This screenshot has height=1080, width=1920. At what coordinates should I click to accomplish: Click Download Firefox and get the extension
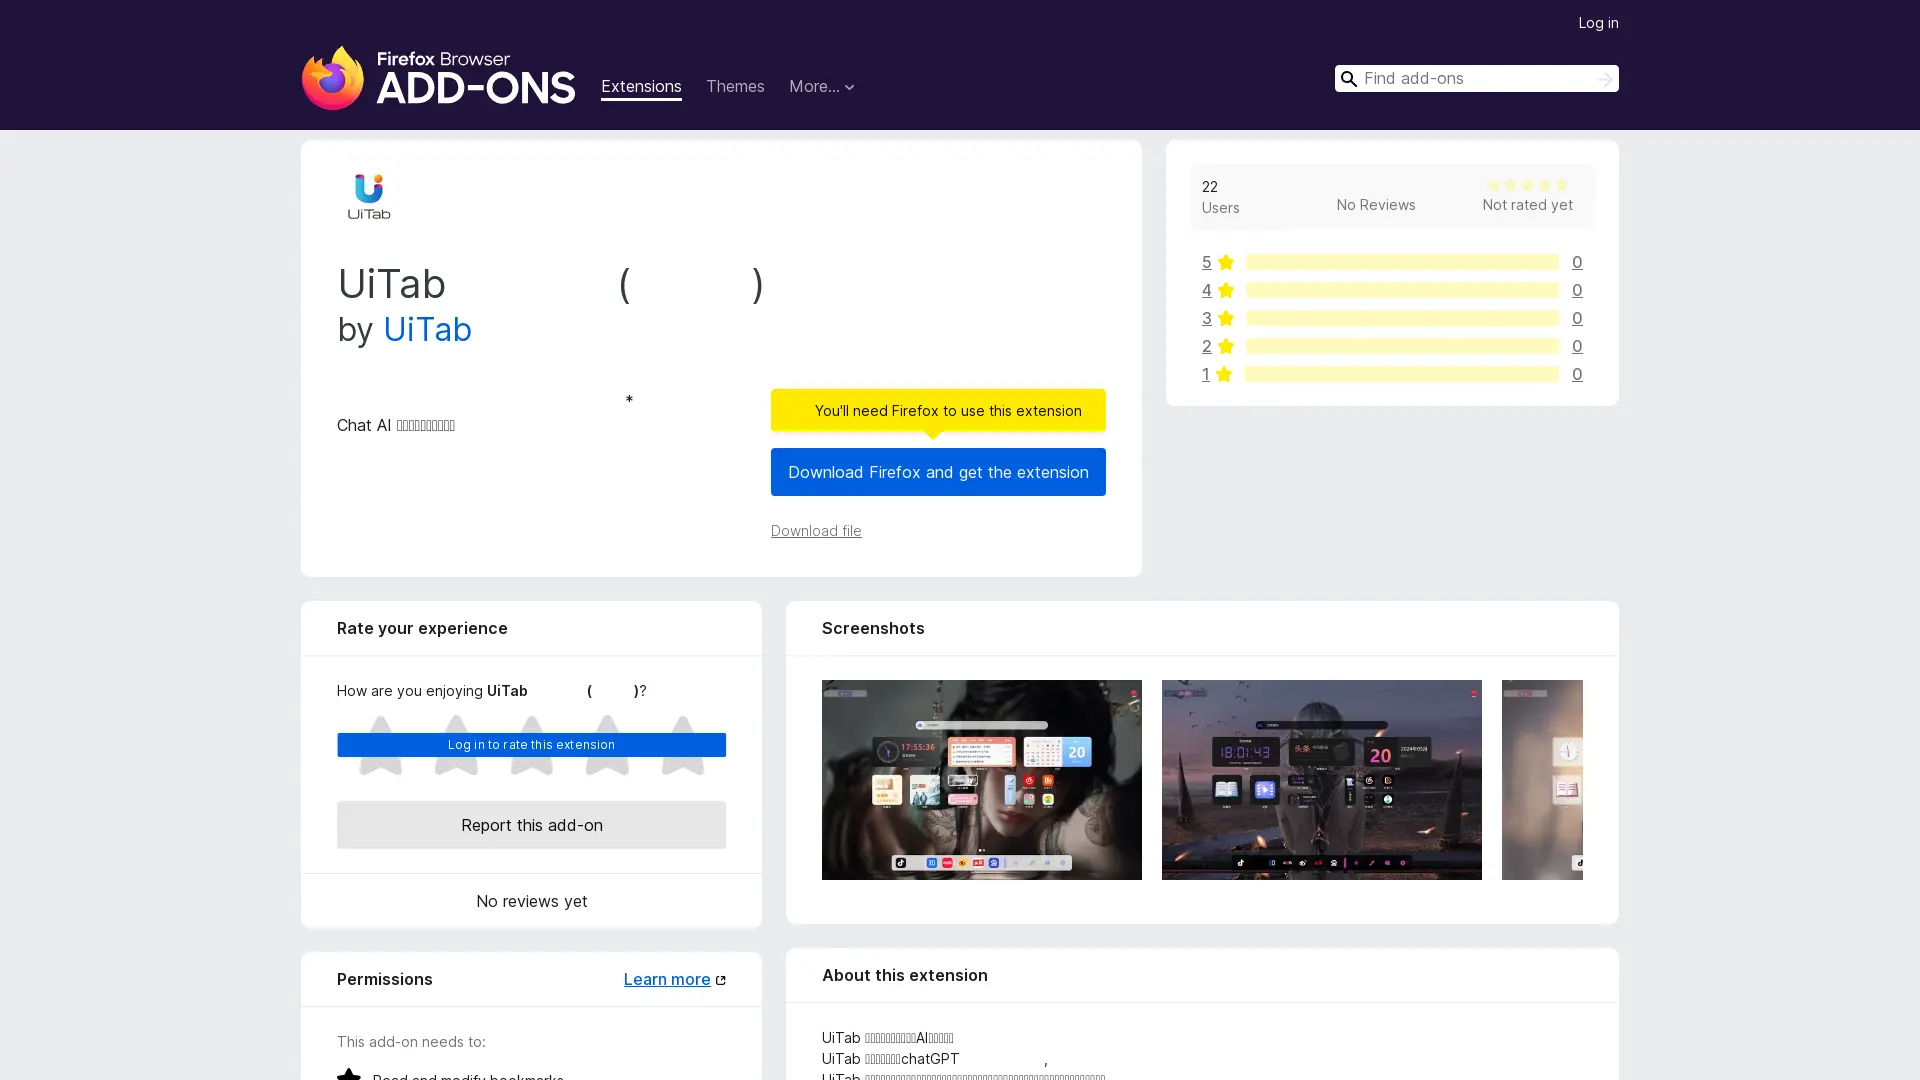pos(937,472)
